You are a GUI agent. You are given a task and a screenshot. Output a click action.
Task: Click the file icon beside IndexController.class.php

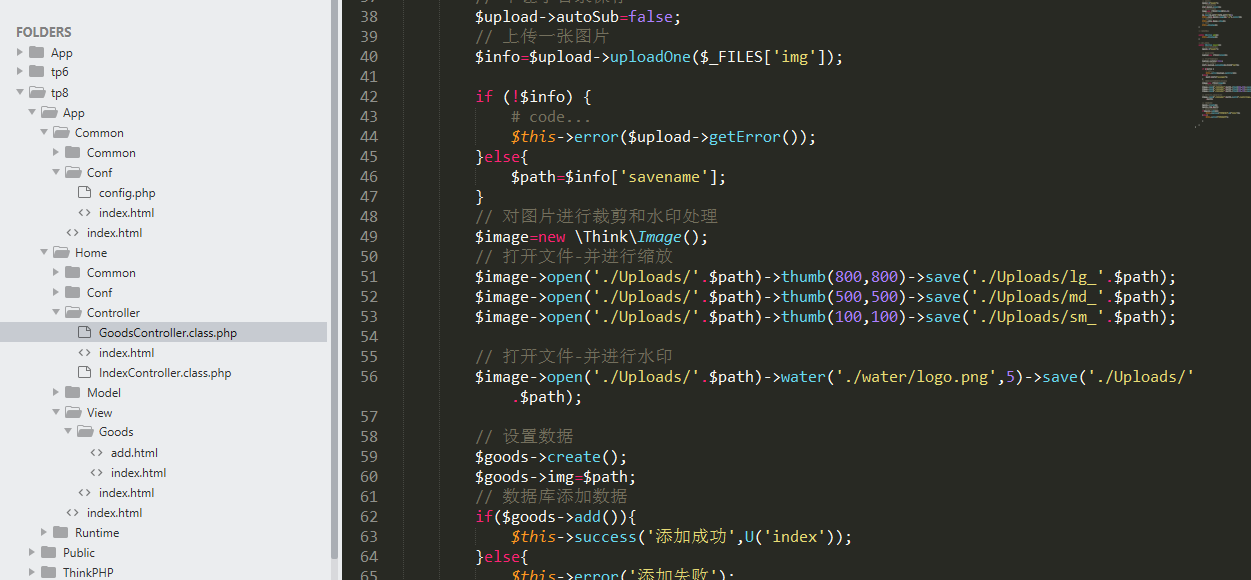(x=84, y=372)
